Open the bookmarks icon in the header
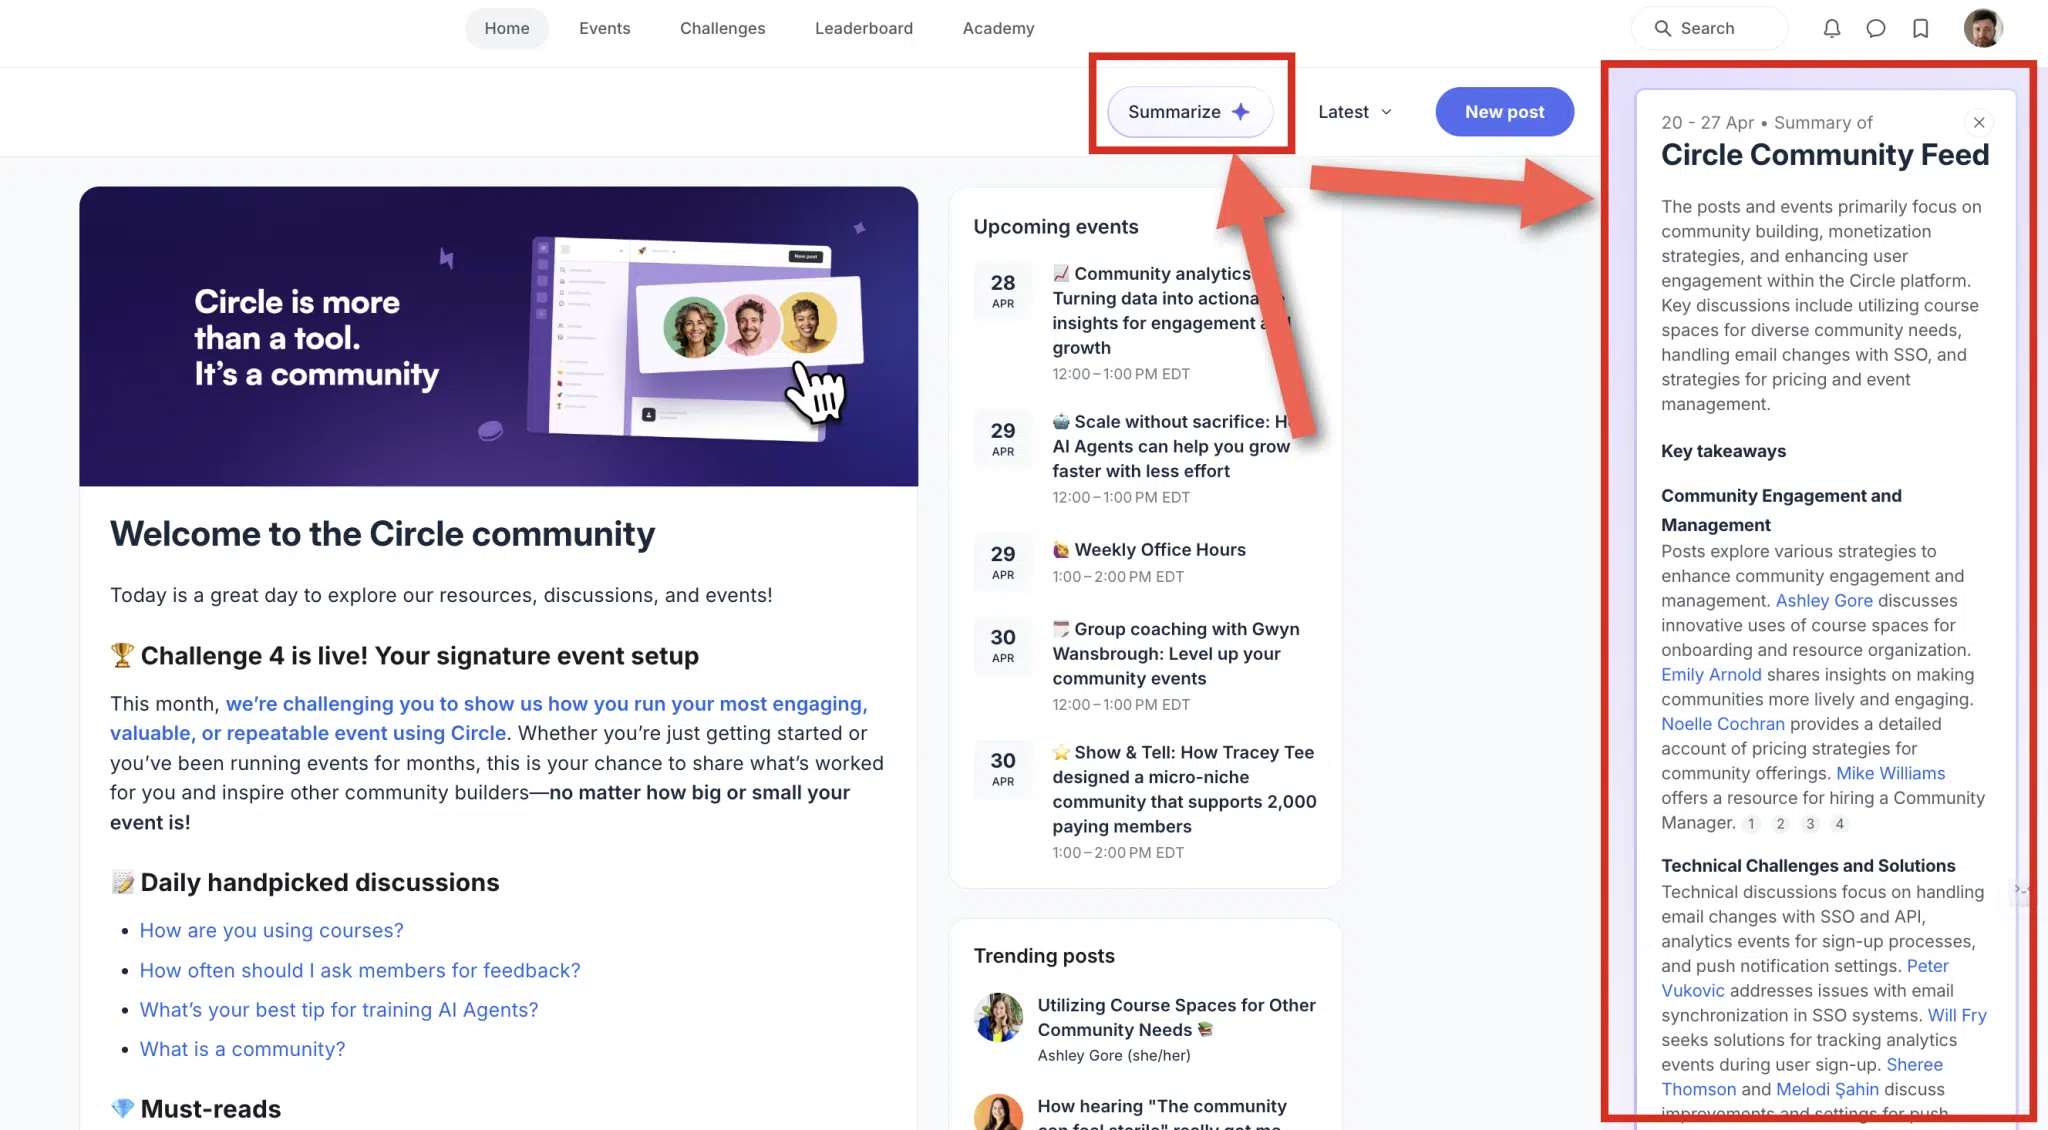 click(1920, 28)
